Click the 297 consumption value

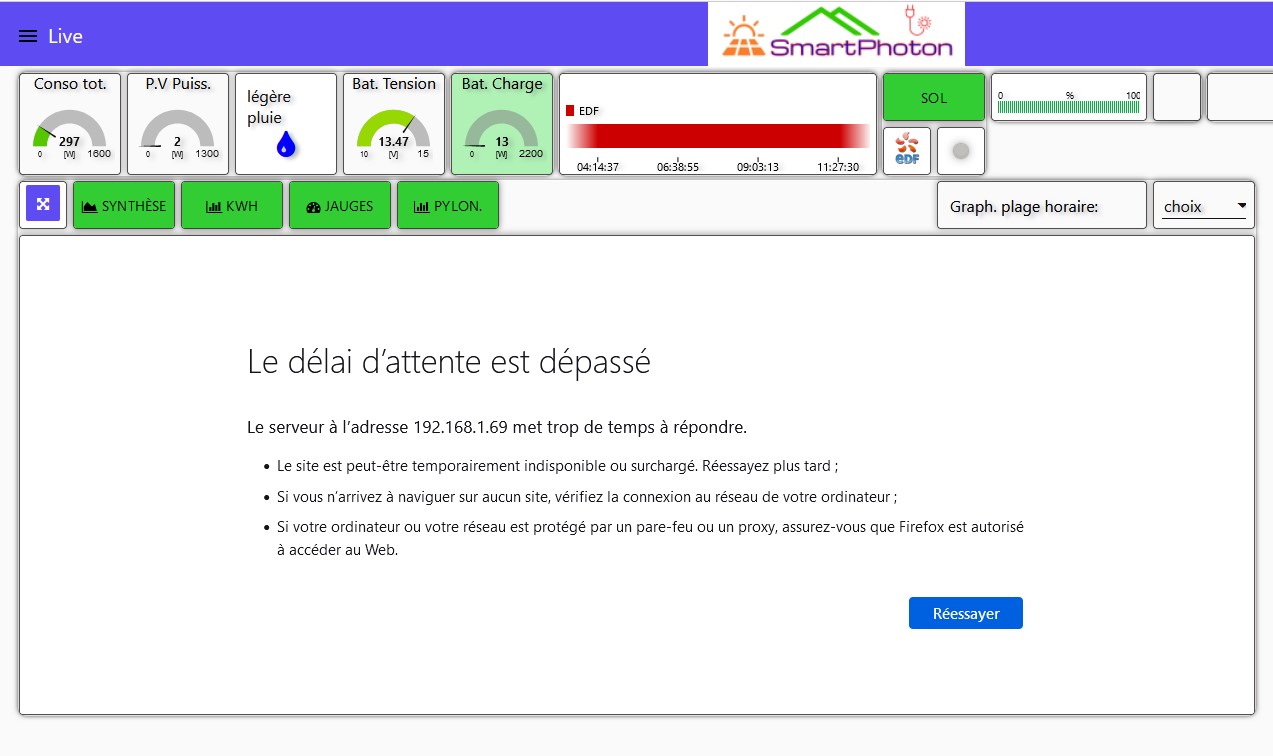pos(69,142)
